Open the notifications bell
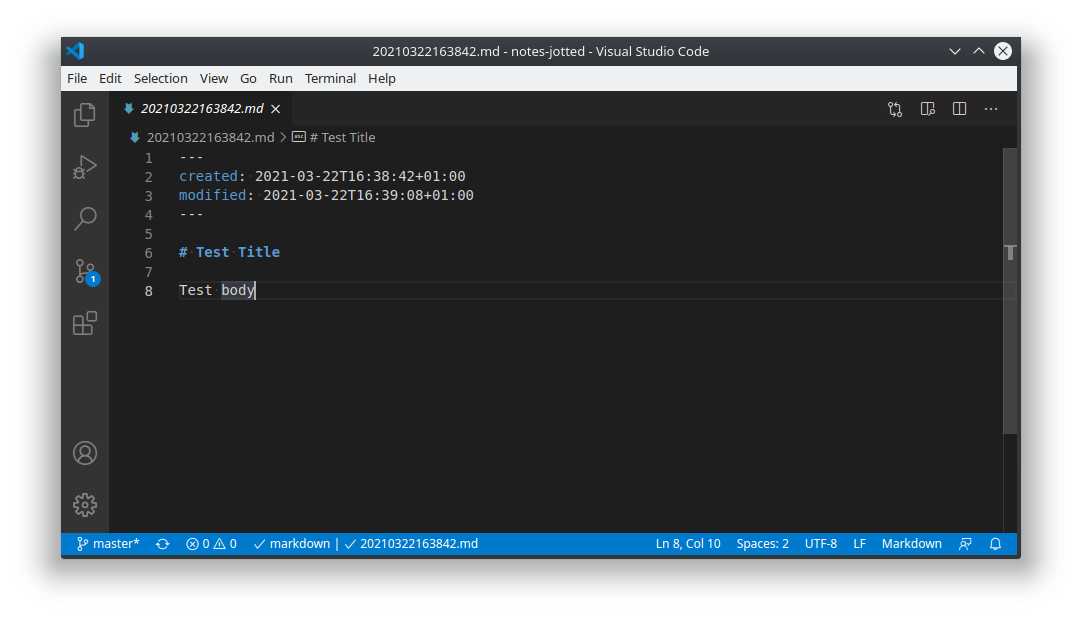The width and height of the screenshot is (1082, 620). coord(995,543)
